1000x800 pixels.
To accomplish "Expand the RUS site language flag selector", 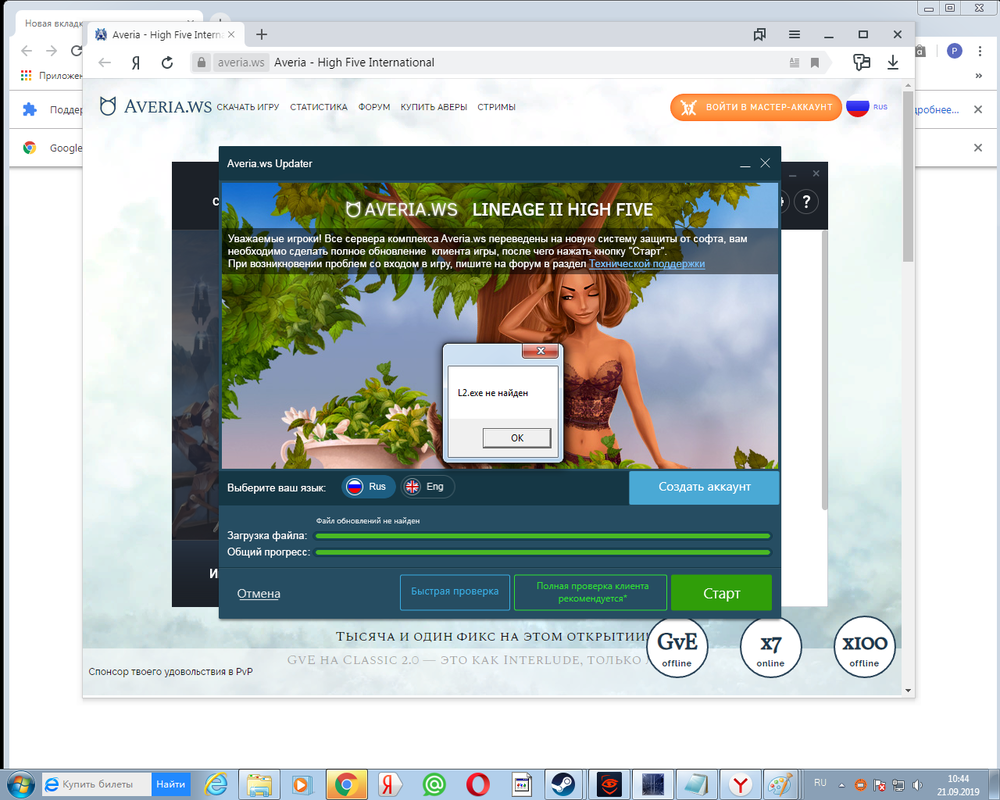I will 866,107.
